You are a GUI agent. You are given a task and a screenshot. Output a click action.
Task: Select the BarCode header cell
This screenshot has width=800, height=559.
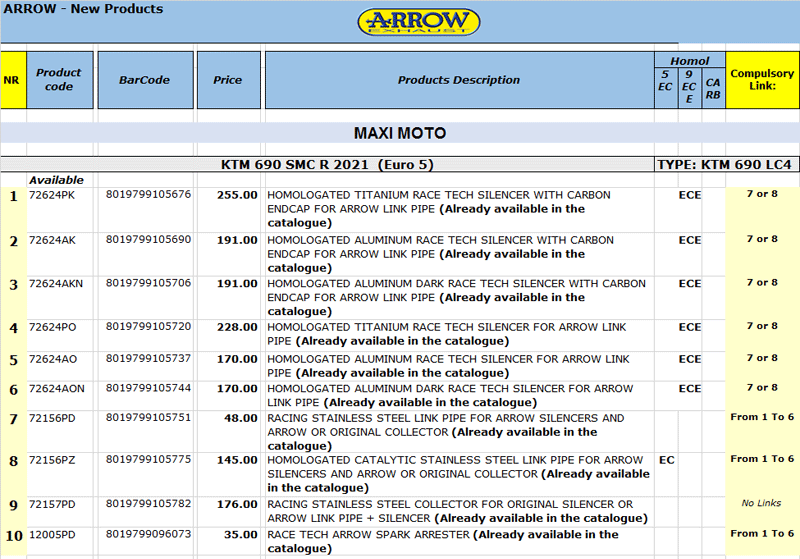click(x=145, y=80)
